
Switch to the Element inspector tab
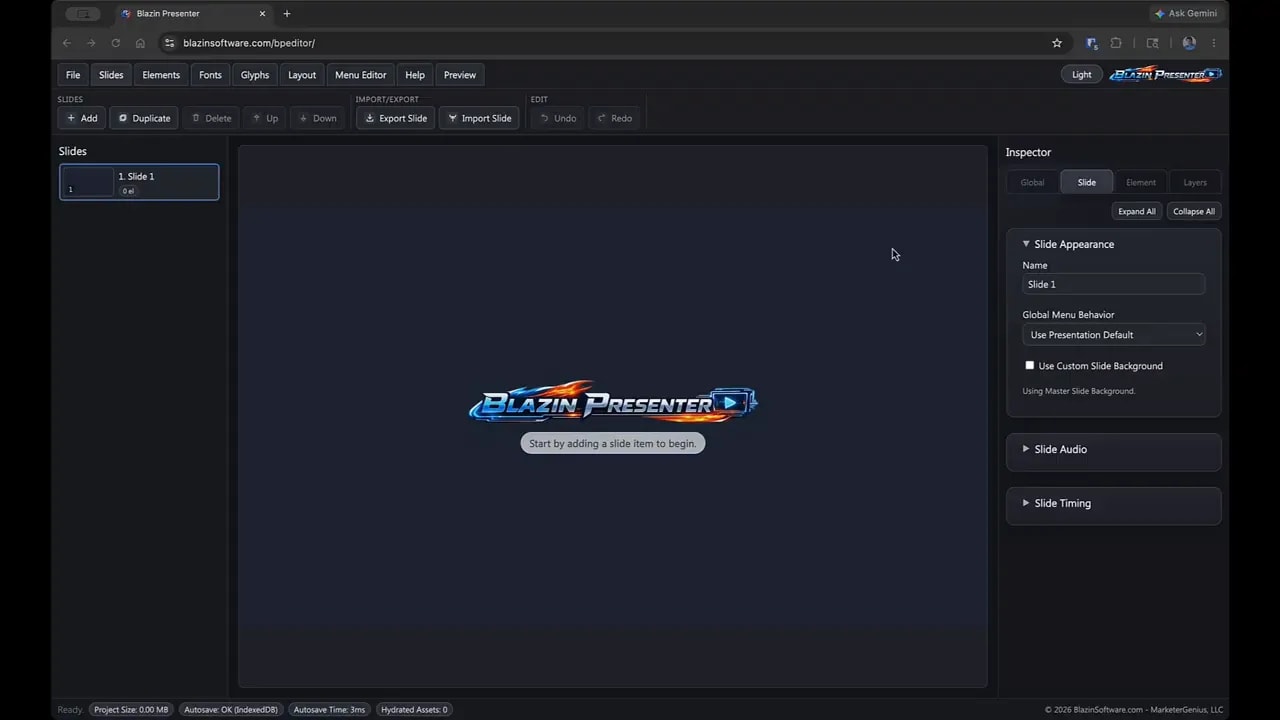pos(1141,182)
